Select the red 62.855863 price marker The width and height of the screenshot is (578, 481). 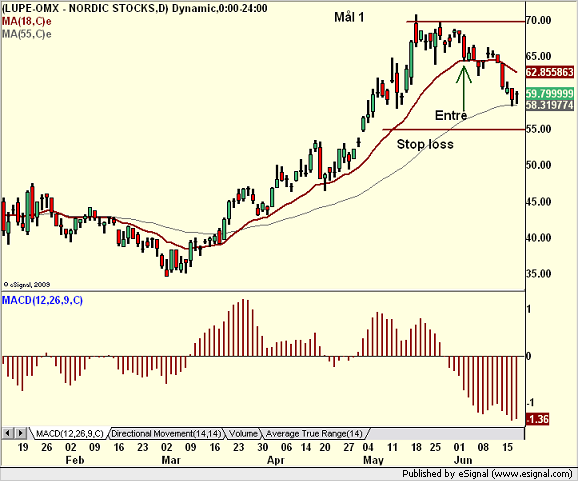(550, 72)
